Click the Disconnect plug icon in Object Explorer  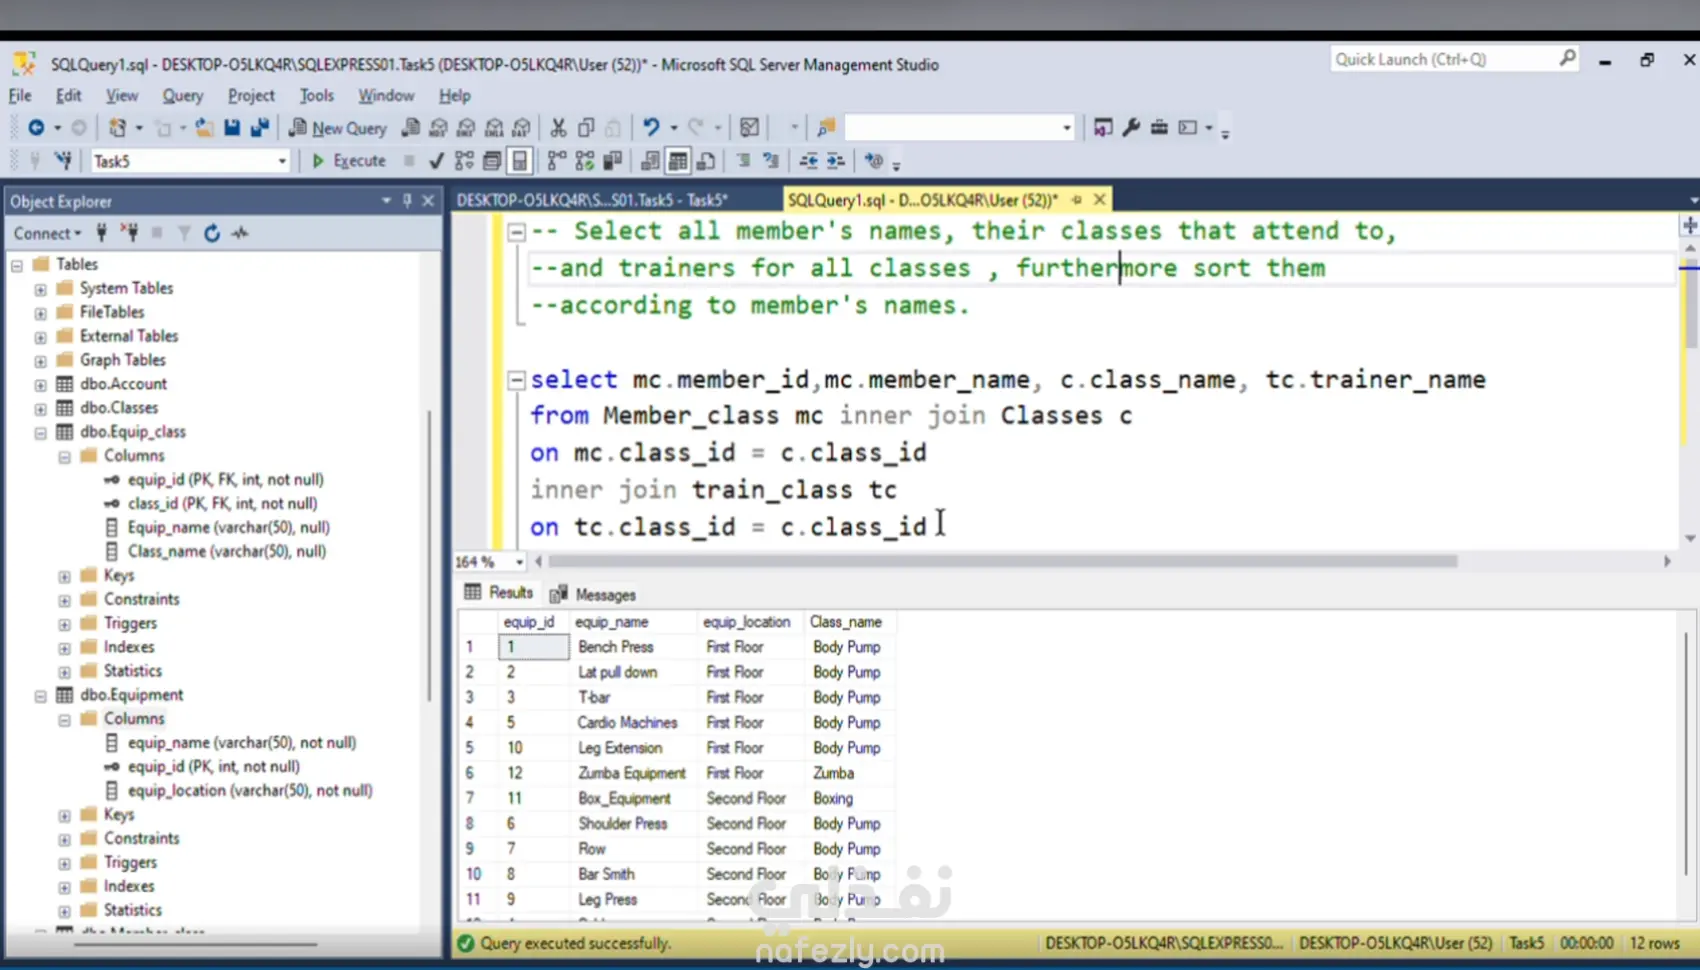tap(129, 233)
